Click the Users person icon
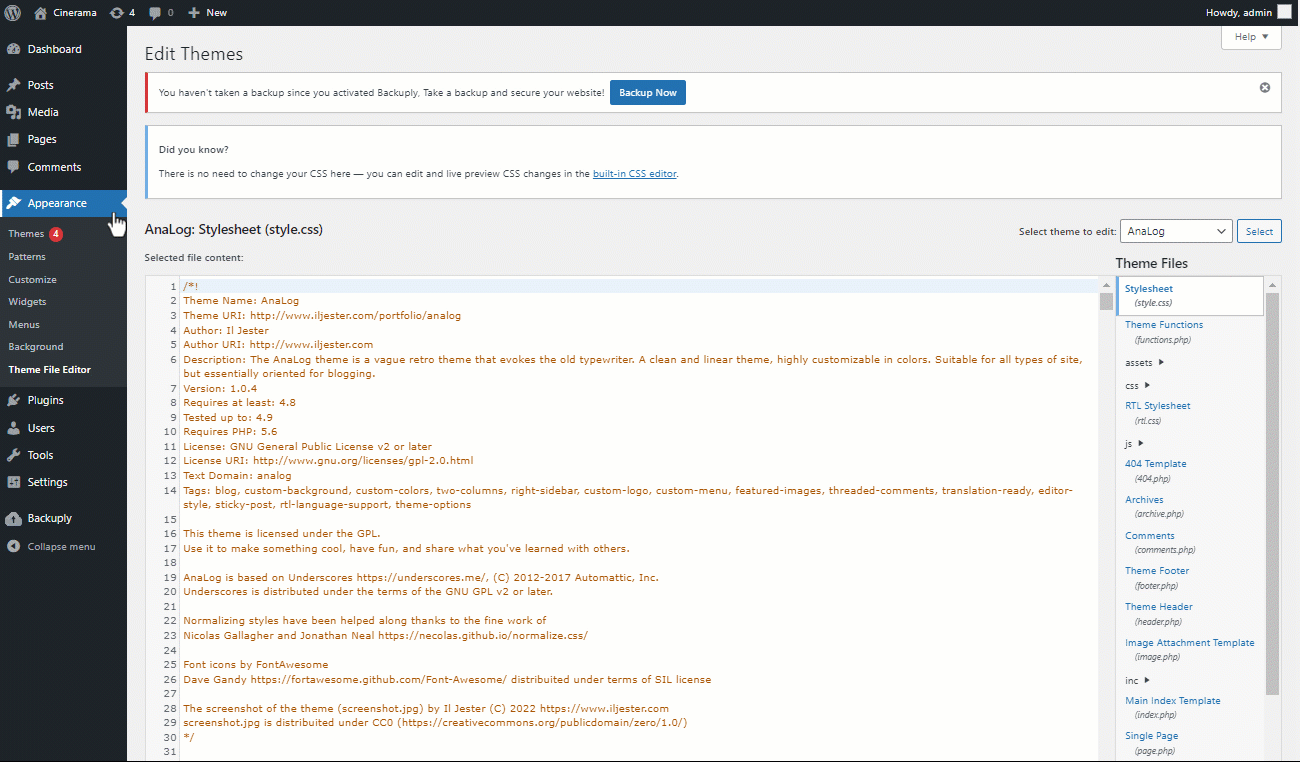The height and width of the screenshot is (762, 1300). pyautogui.click(x=13, y=428)
